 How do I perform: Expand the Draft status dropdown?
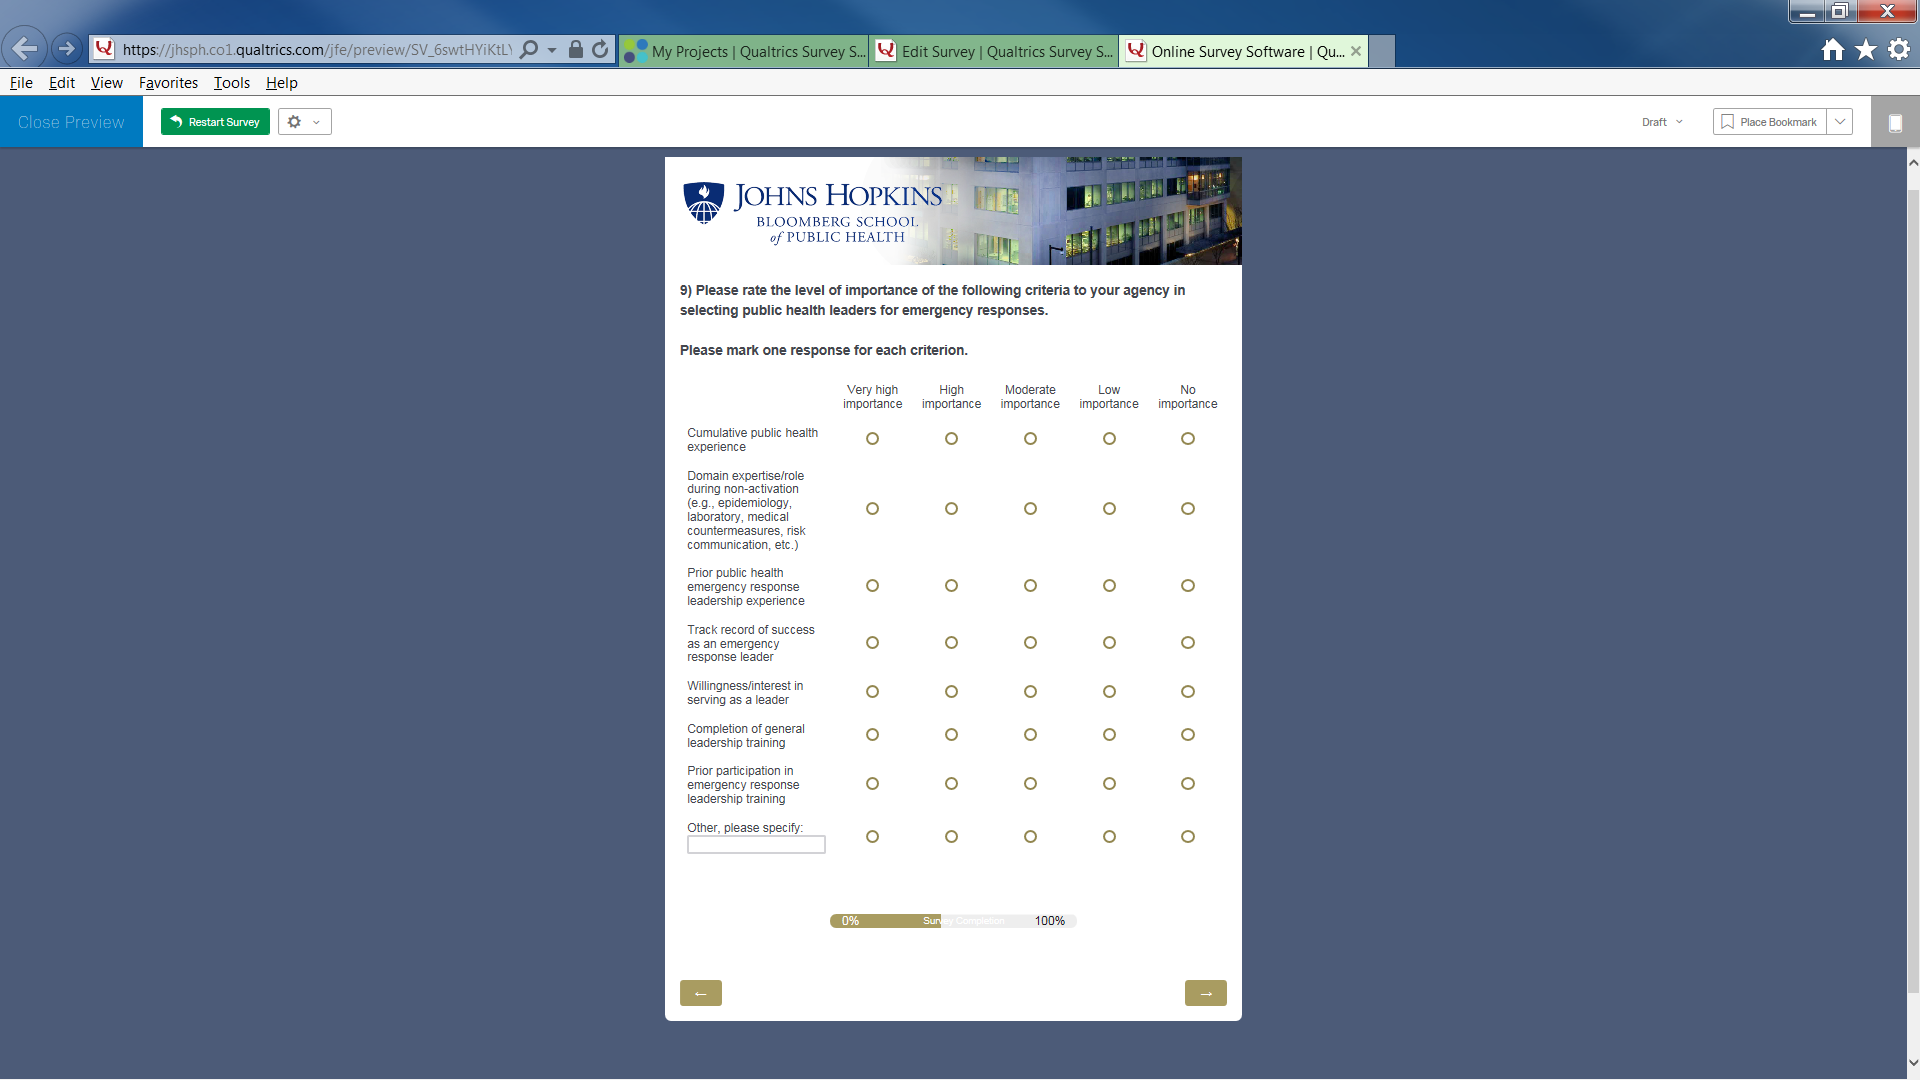point(1662,122)
